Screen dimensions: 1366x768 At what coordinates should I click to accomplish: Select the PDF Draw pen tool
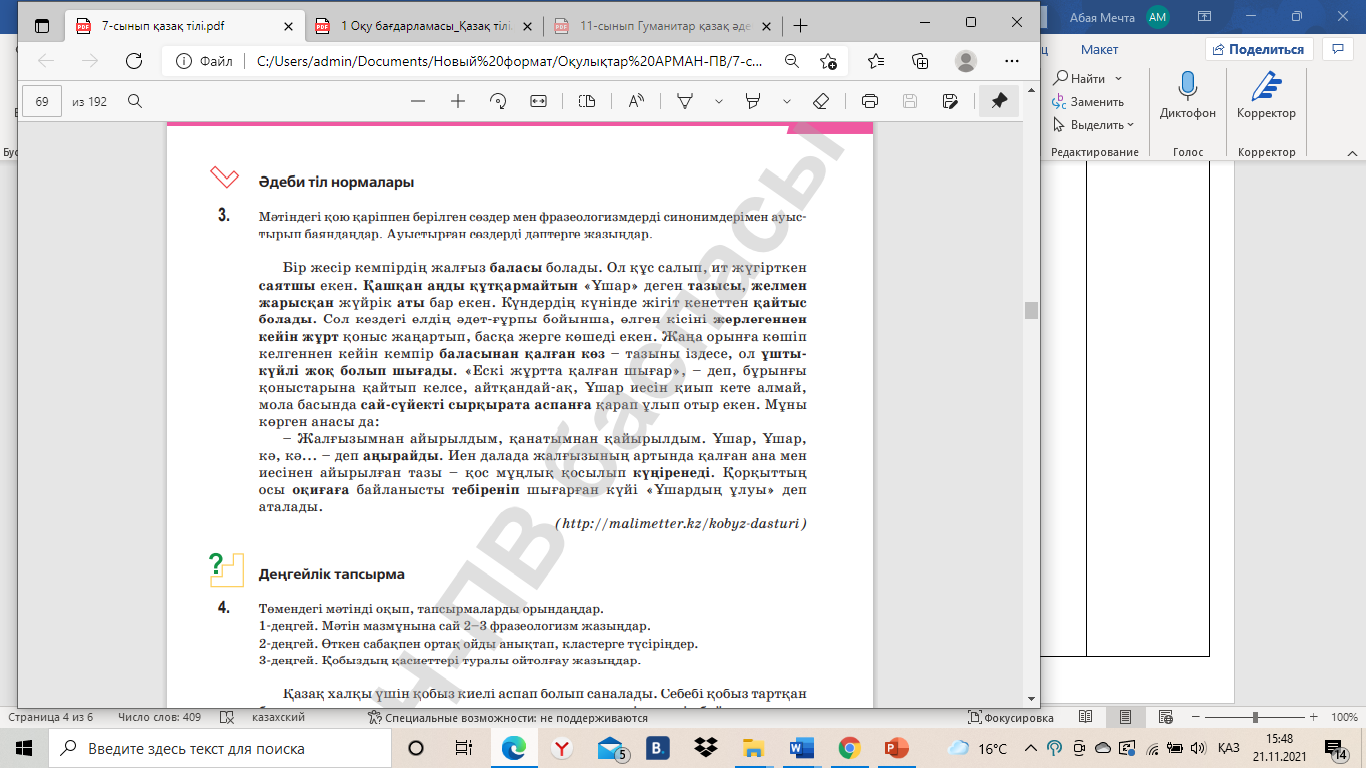point(686,101)
